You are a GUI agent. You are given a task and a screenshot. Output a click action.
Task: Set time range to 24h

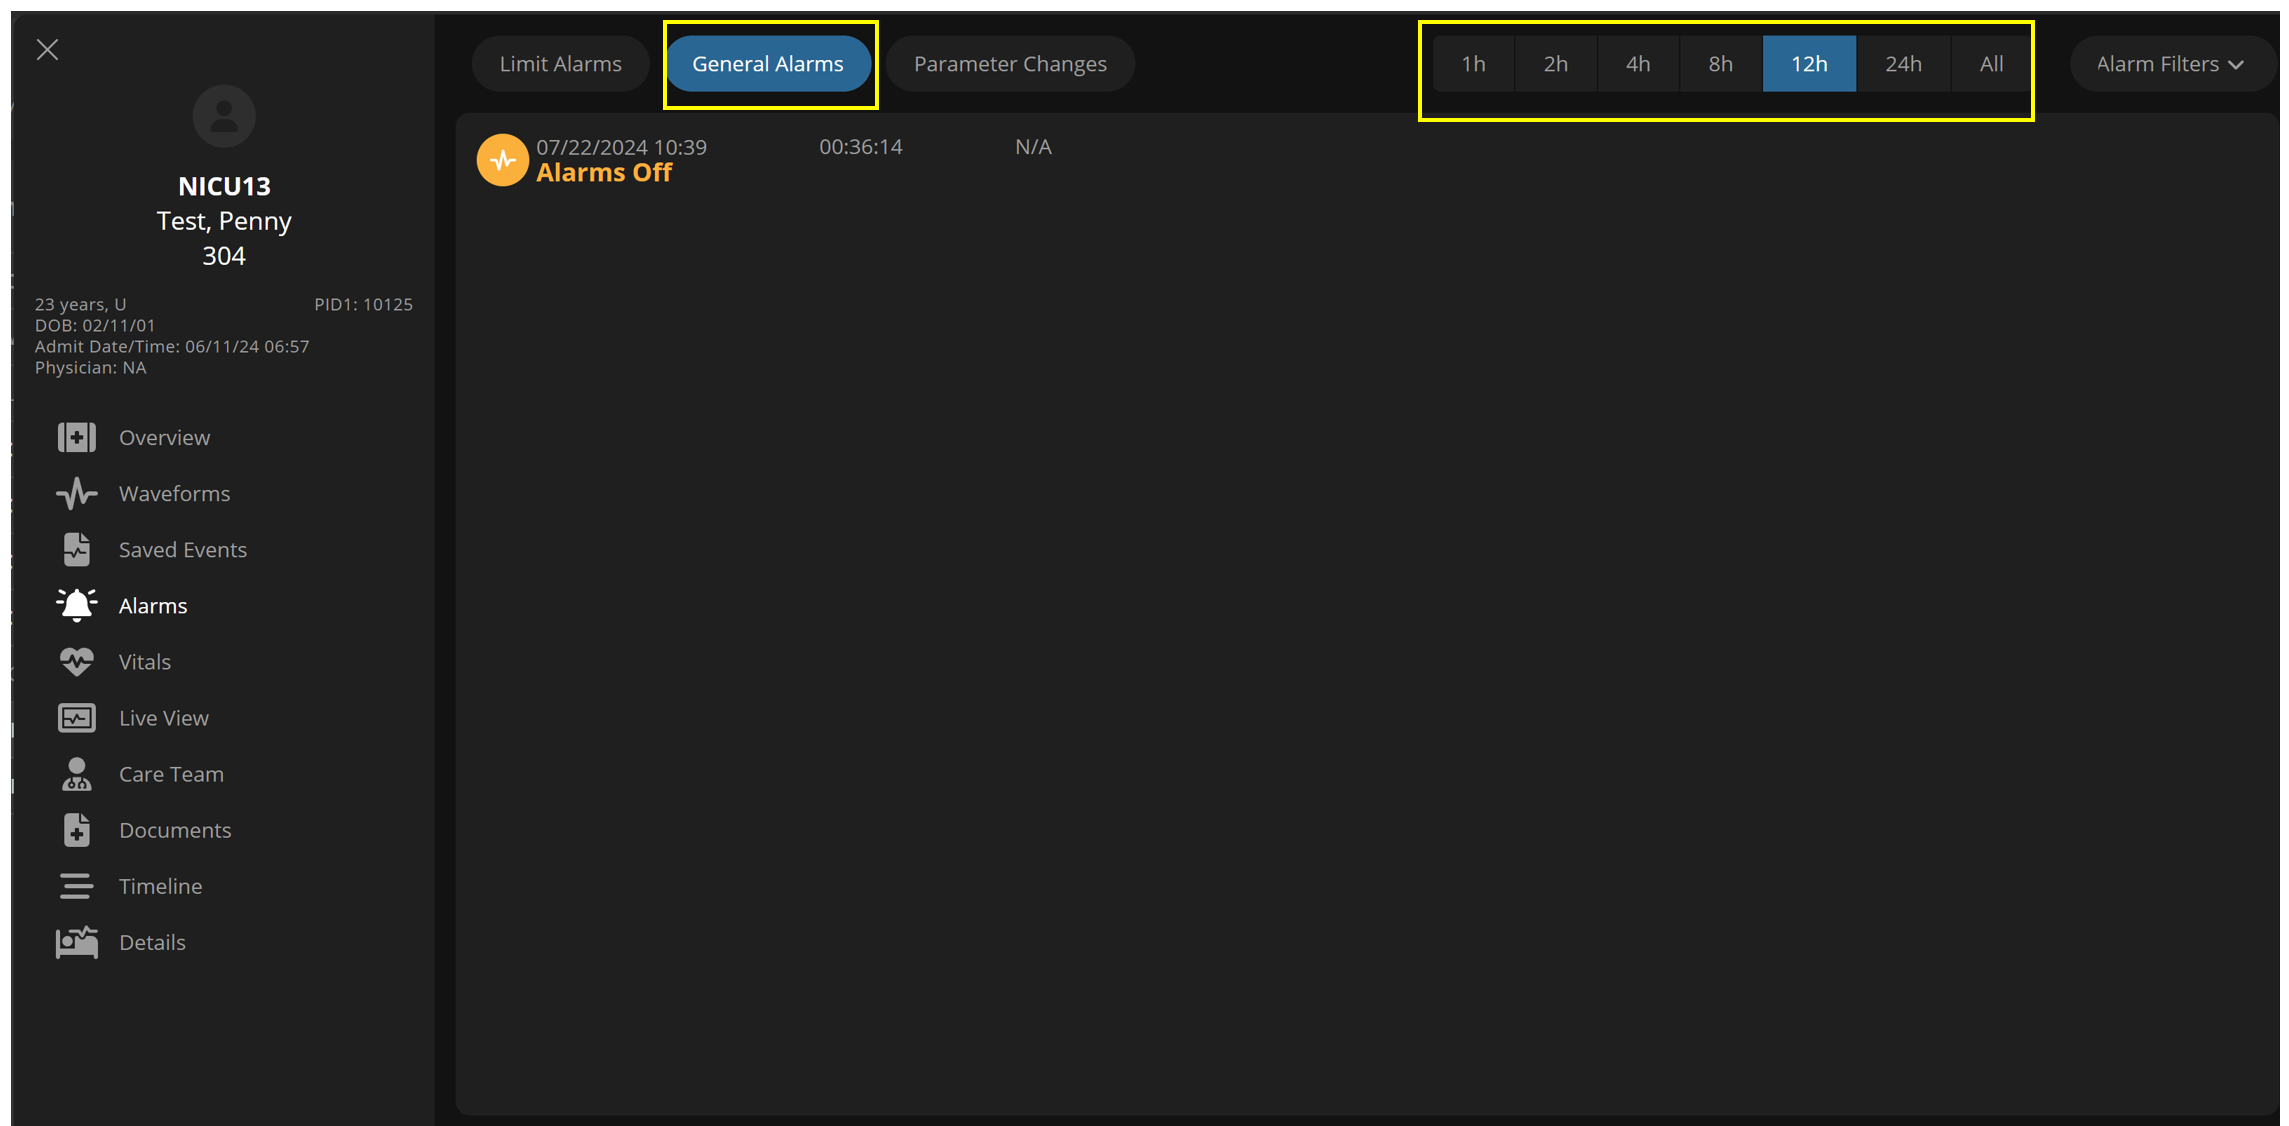point(1903,64)
